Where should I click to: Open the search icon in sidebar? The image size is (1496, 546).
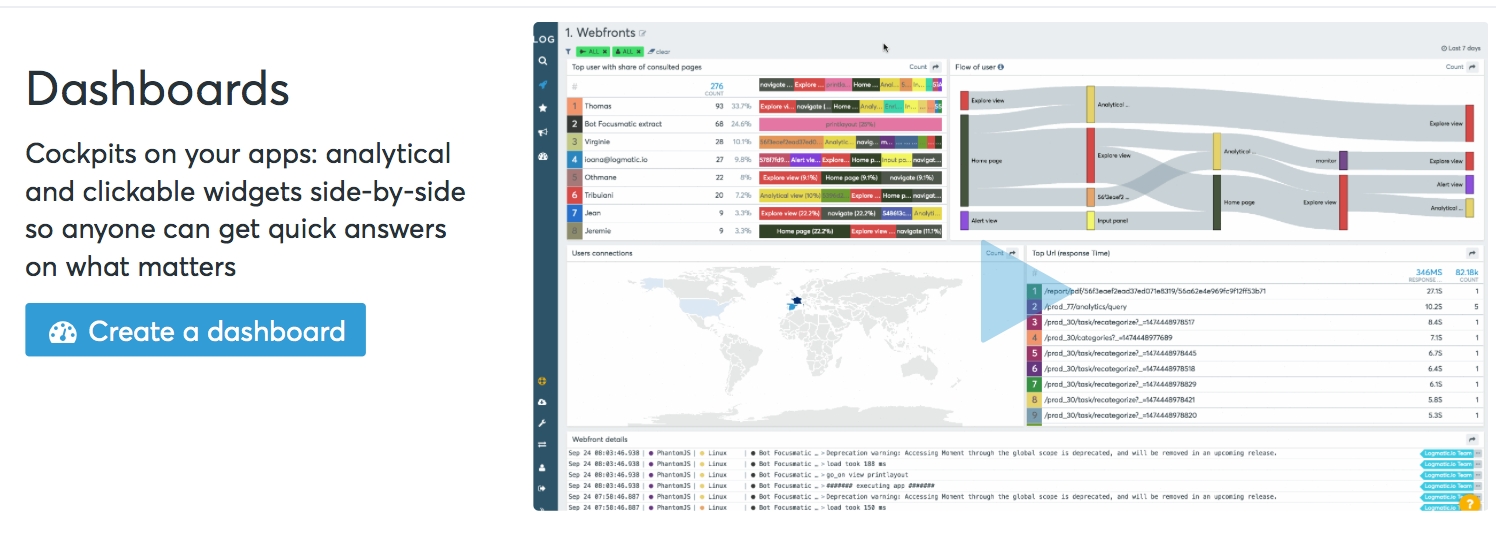(x=543, y=61)
